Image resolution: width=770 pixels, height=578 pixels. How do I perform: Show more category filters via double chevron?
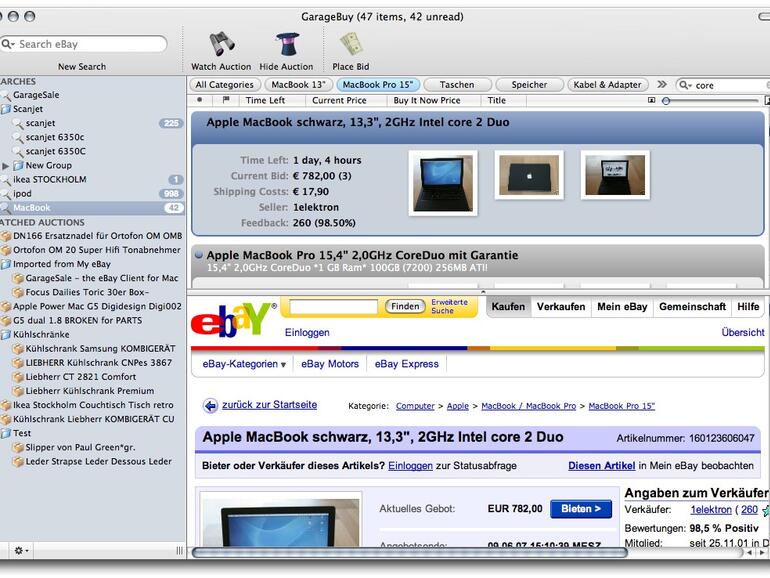pos(662,84)
